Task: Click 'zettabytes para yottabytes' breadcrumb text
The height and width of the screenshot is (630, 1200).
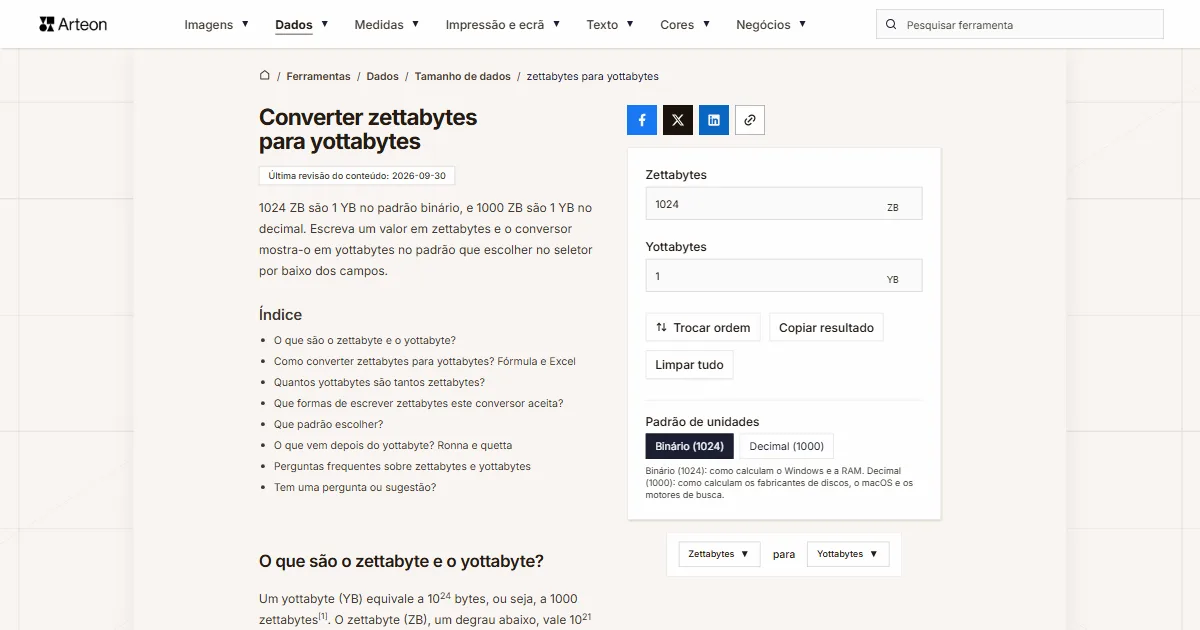Action: coord(593,76)
